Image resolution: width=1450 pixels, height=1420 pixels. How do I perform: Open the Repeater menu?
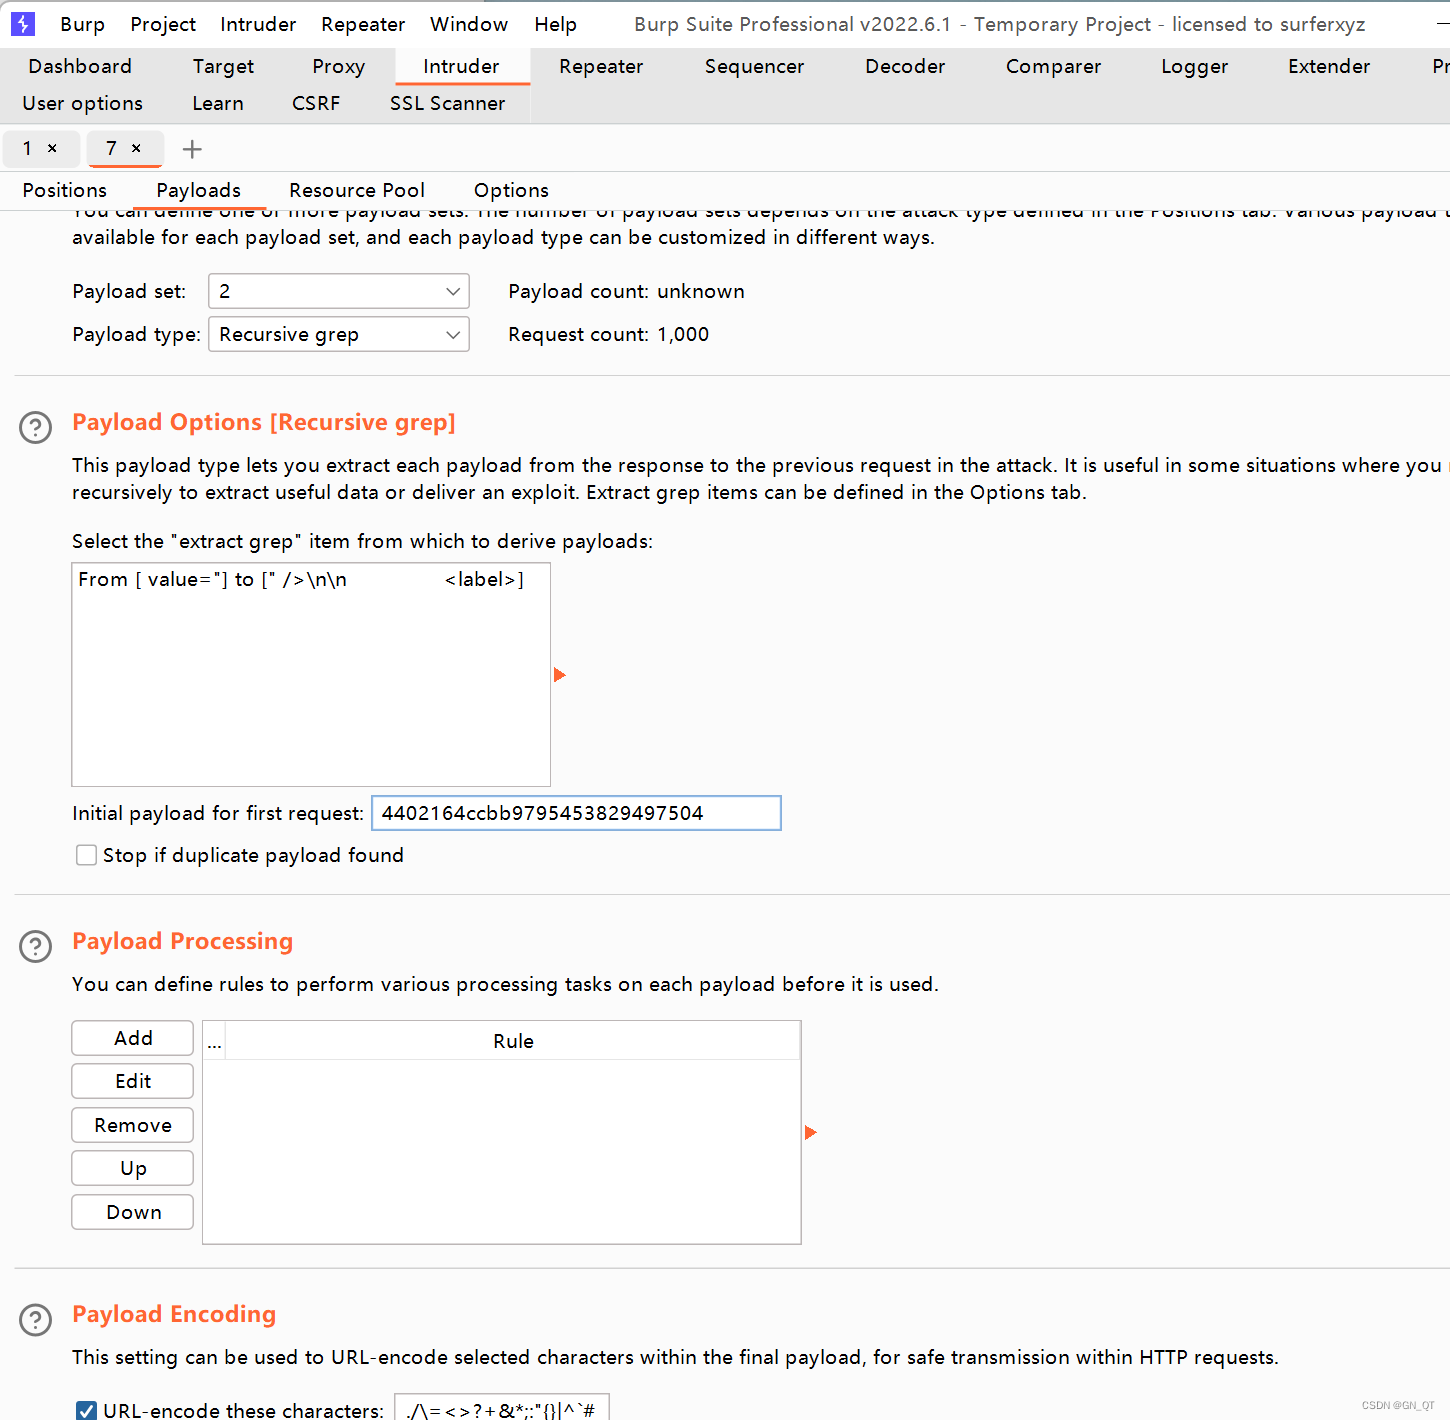pyautogui.click(x=363, y=24)
